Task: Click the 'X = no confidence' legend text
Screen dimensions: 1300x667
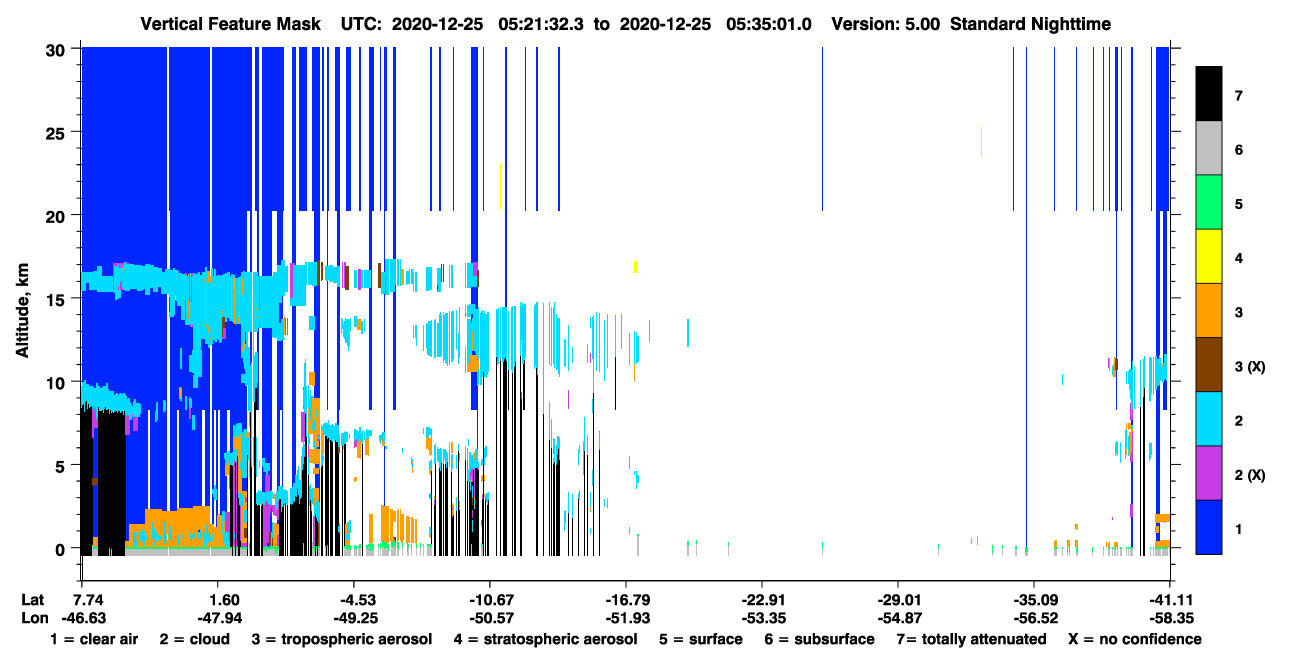Action: (1135, 639)
